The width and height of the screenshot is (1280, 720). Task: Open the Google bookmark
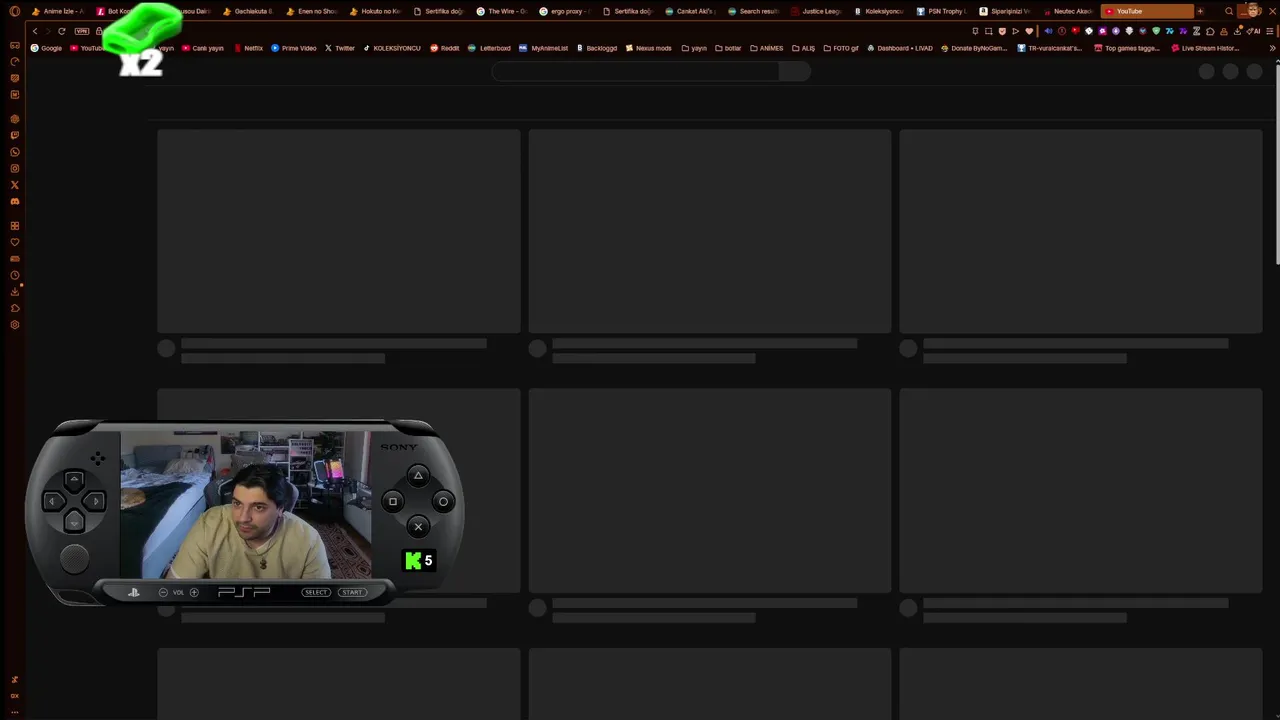pos(47,48)
